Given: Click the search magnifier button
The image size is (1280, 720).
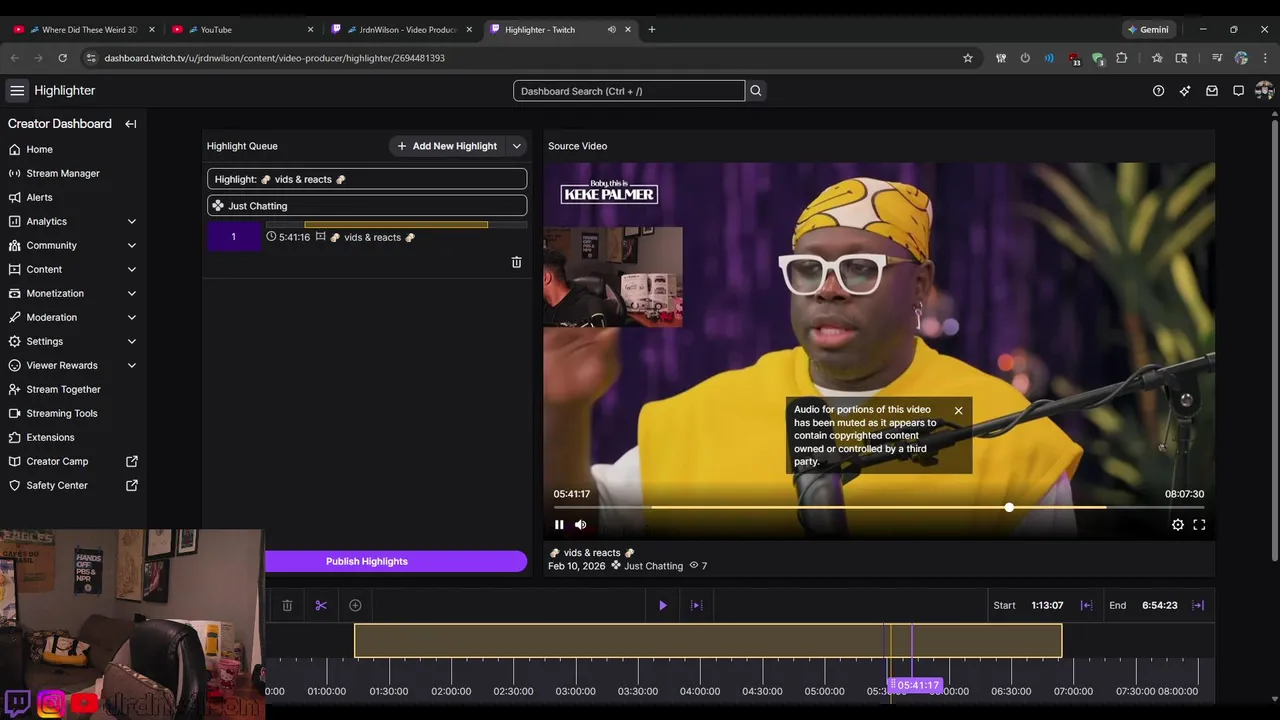Looking at the screenshot, I should pos(756,91).
